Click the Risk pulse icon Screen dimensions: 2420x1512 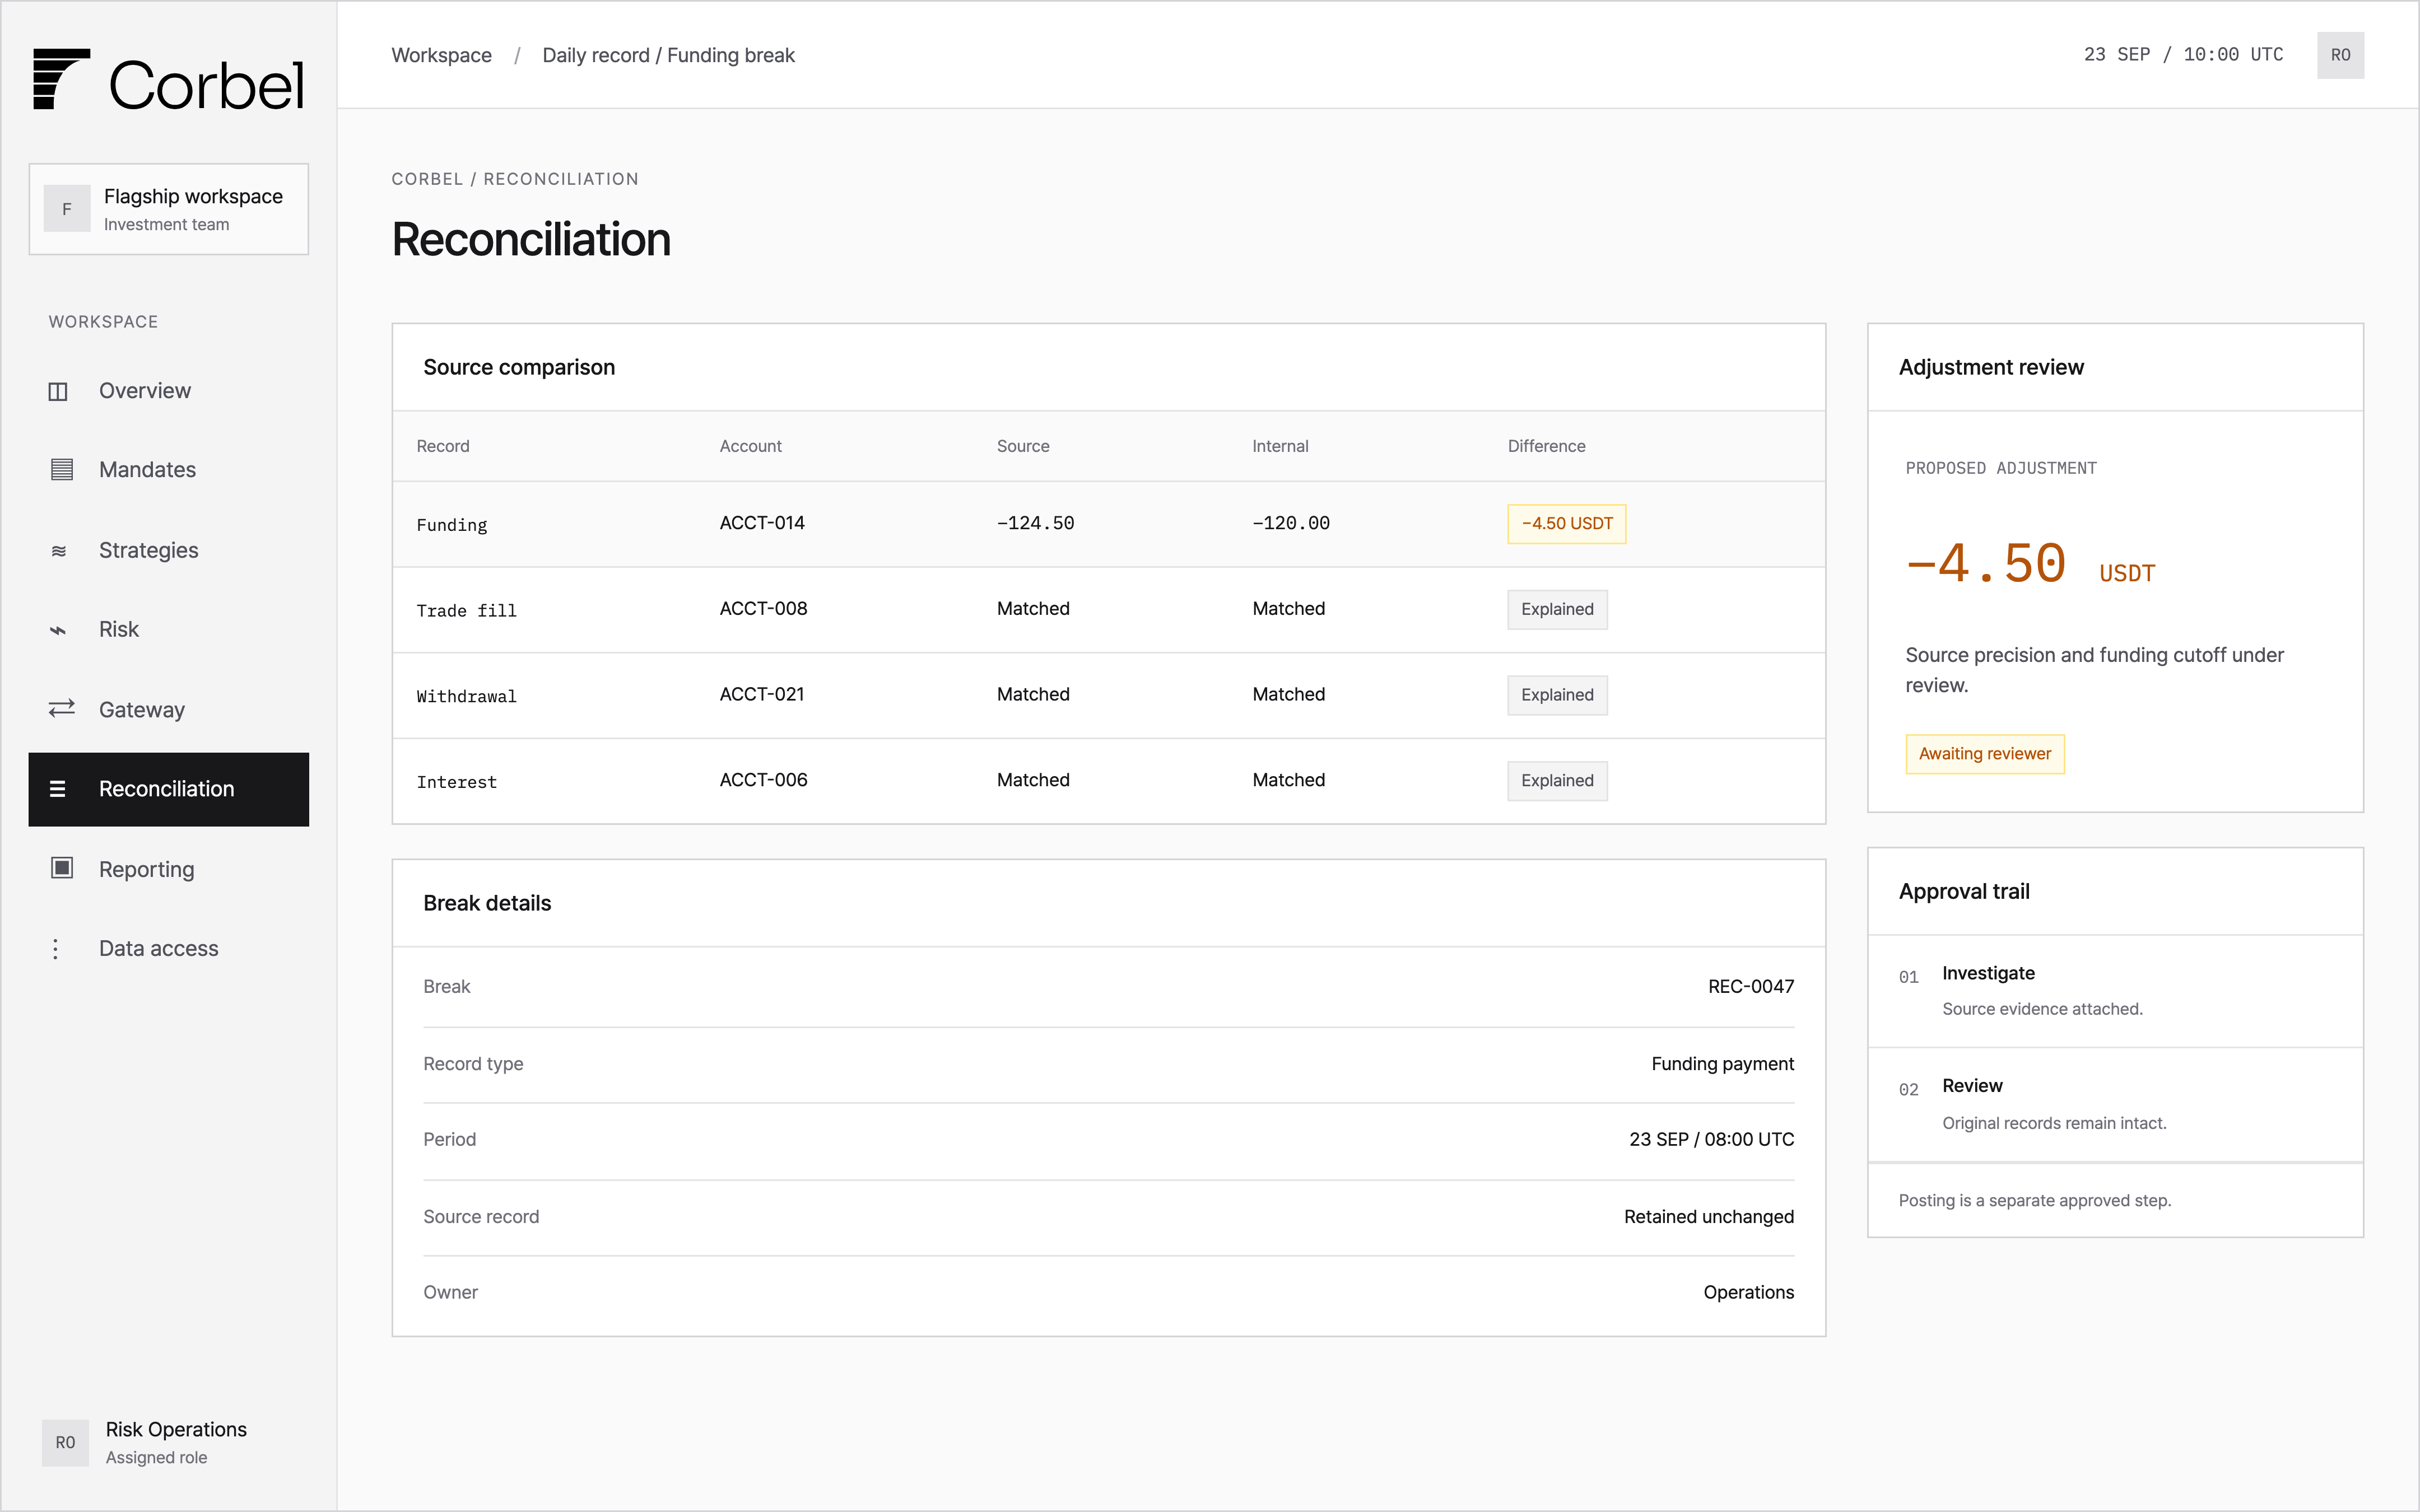58,630
